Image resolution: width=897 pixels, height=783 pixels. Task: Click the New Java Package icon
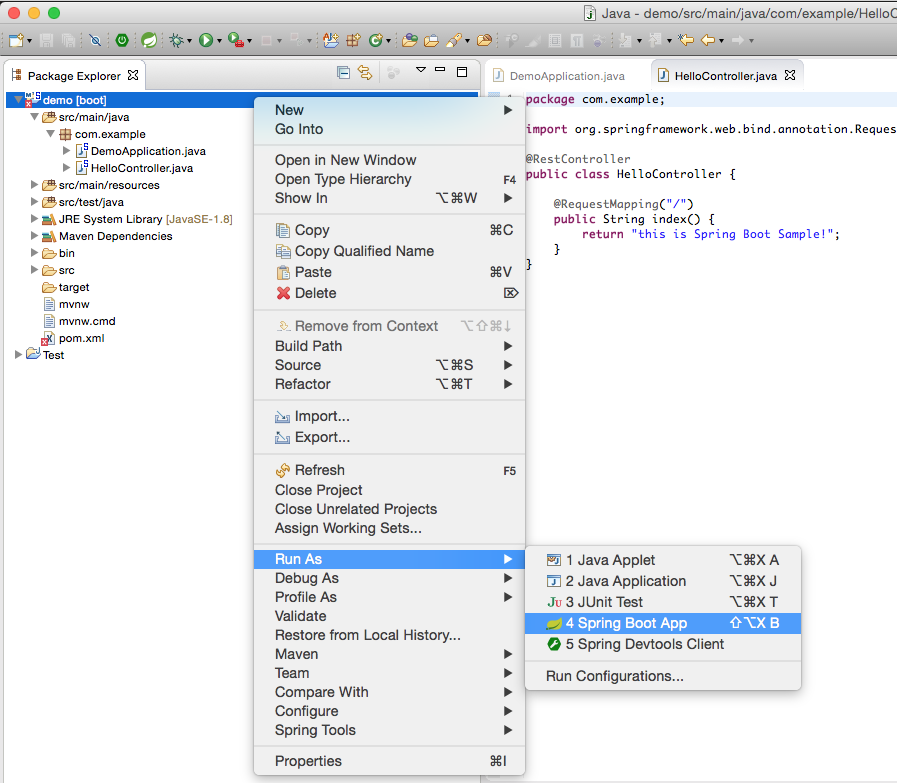(x=354, y=40)
